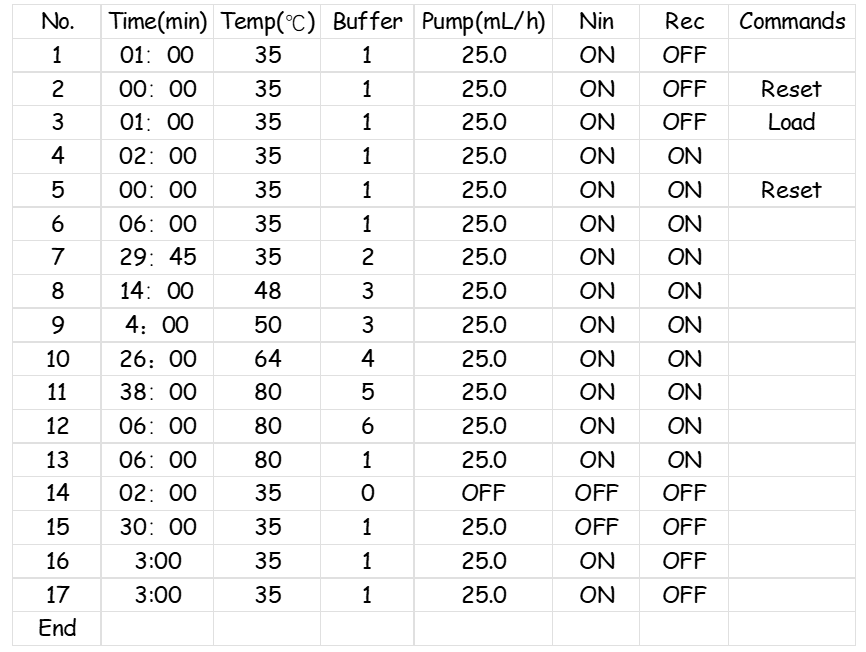
Task: Select the Buffer cell with value 0
Action: (366, 493)
